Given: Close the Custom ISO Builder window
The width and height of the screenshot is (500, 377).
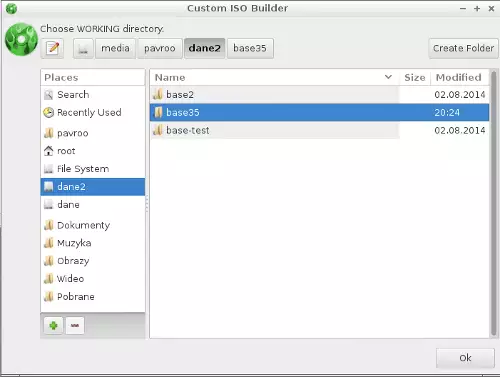Looking at the screenshot, I should (x=491, y=9).
